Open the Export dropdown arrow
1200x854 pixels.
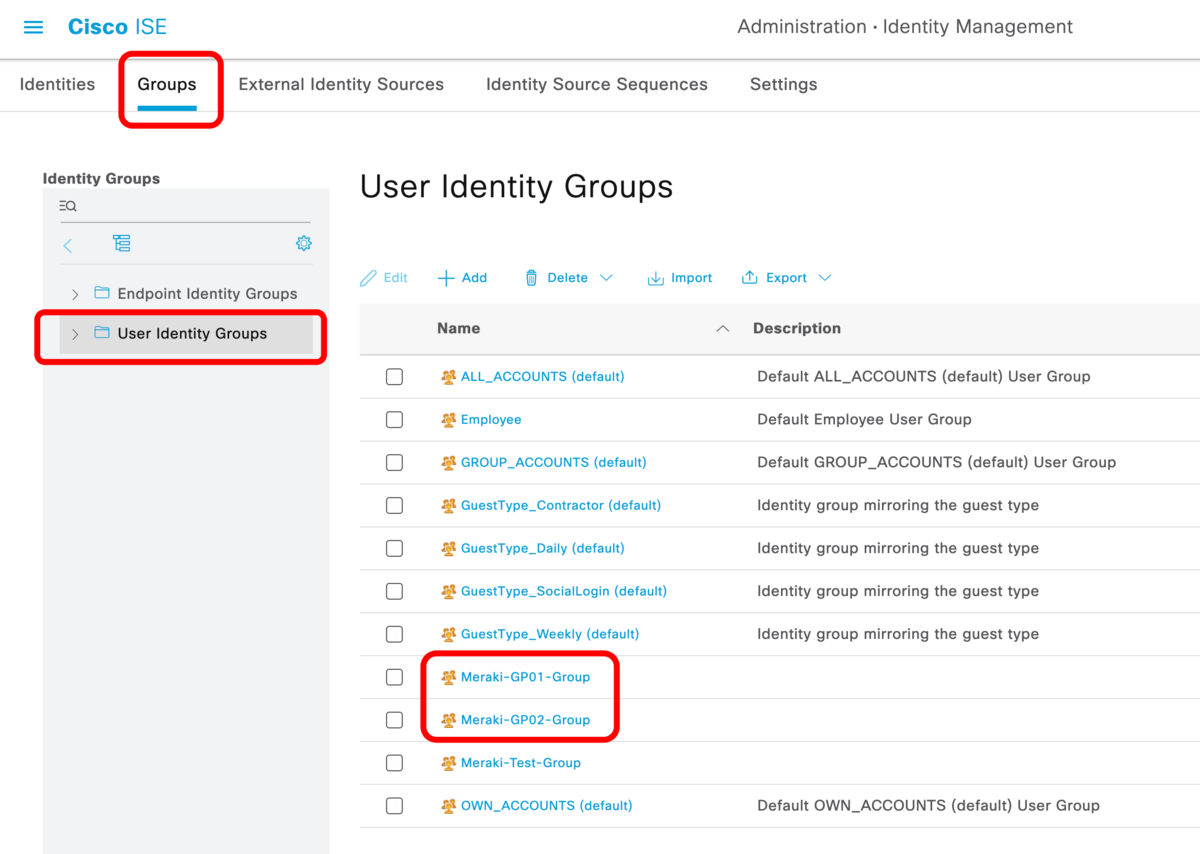pos(824,277)
